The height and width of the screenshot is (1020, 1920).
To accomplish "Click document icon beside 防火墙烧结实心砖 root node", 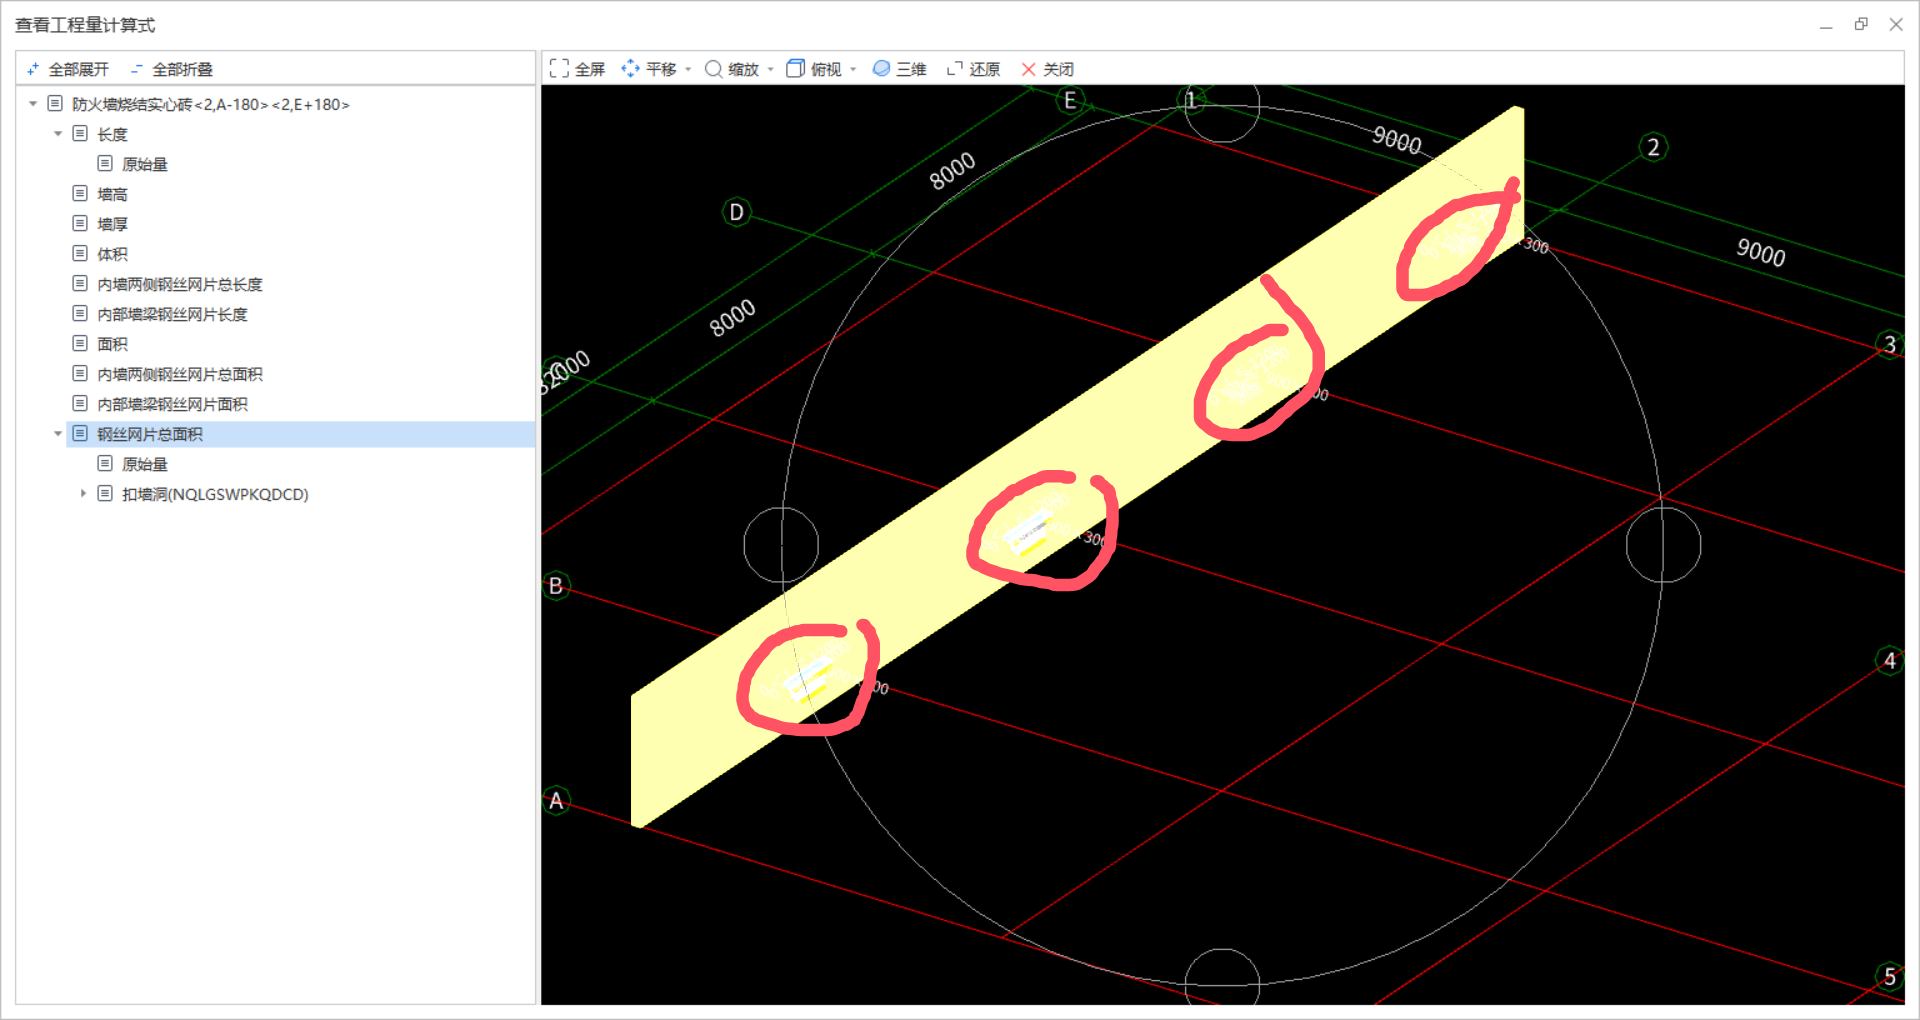I will pyautogui.click(x=55, y=103).
